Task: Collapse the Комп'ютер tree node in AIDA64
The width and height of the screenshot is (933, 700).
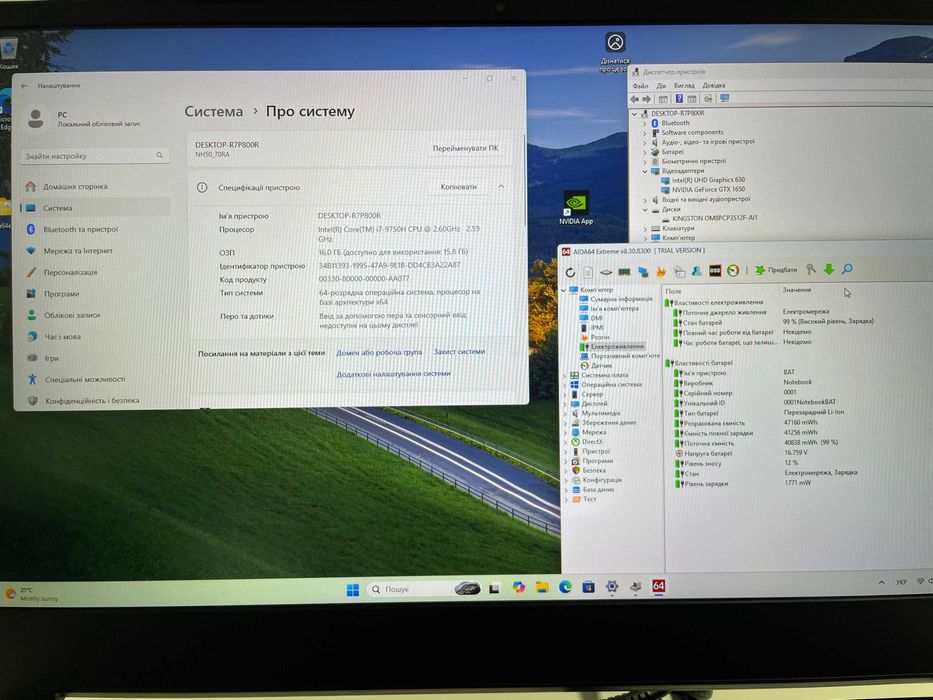Action: pyautogui.click(x=563, y=290)
